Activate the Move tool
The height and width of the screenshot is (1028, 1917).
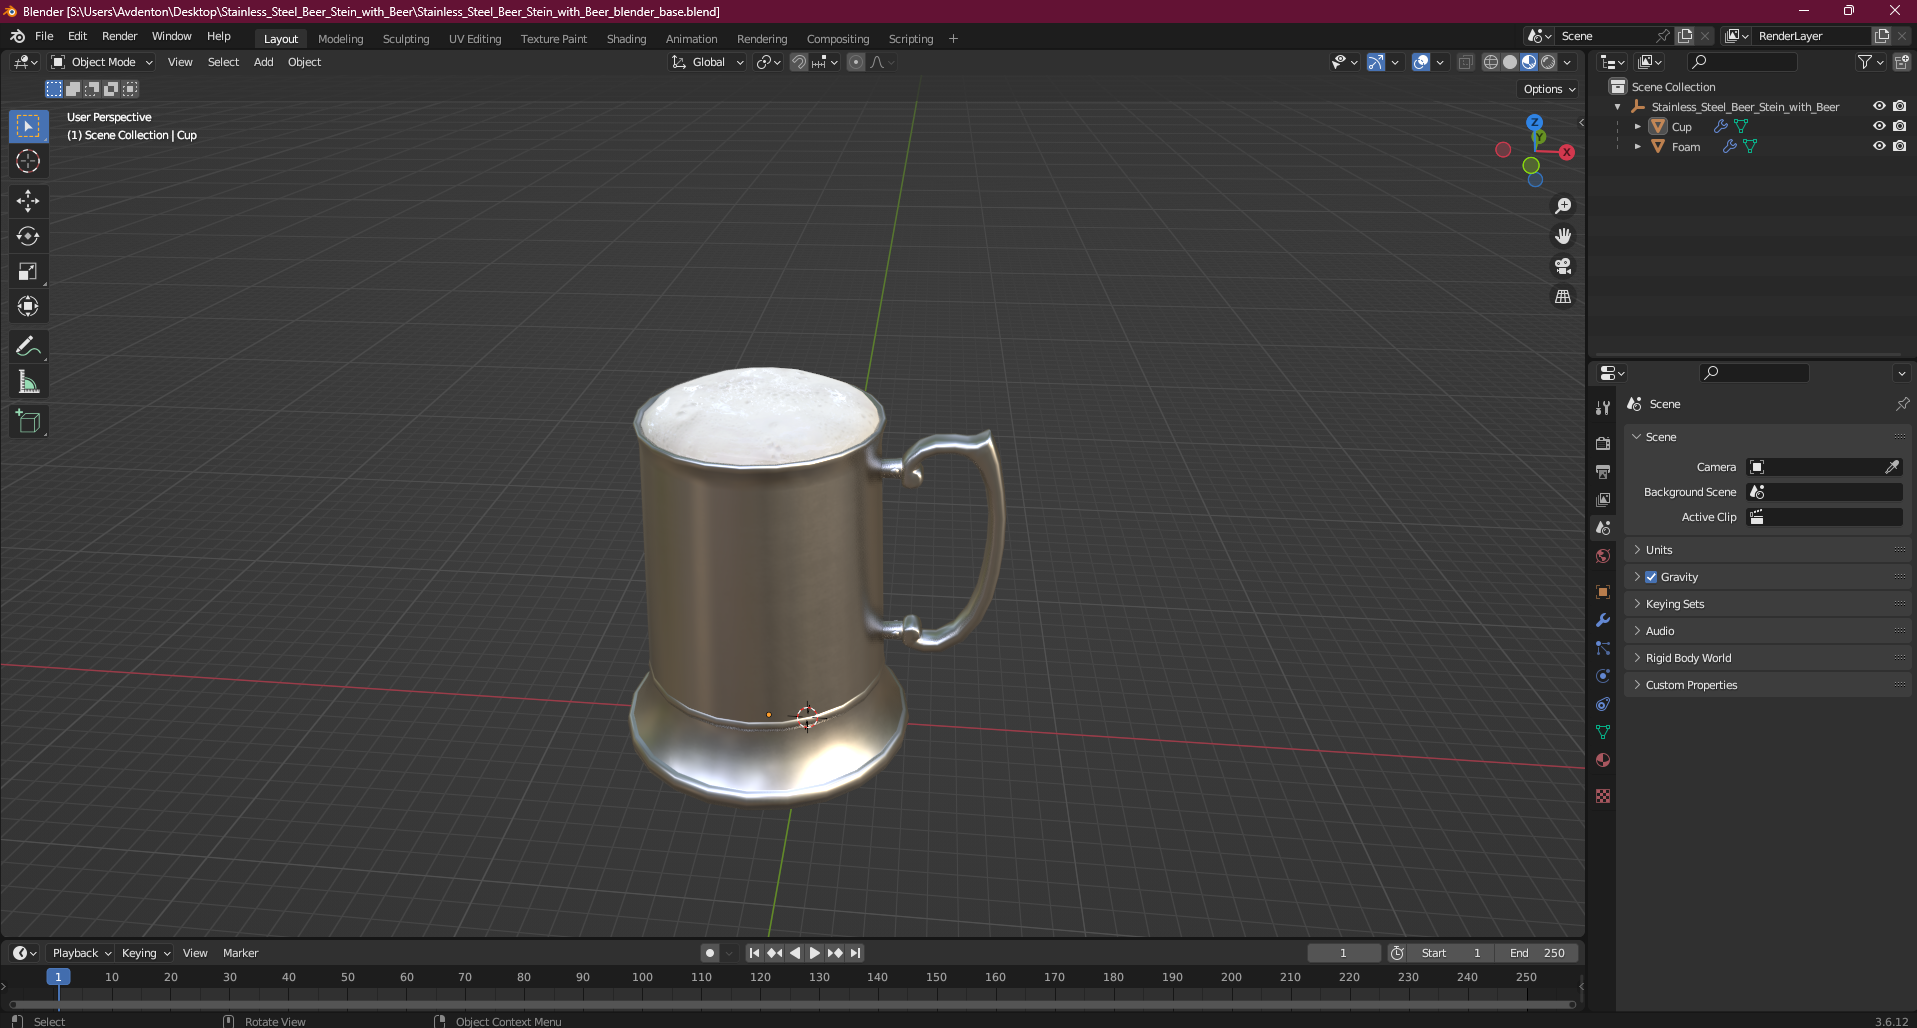point(28,201)
